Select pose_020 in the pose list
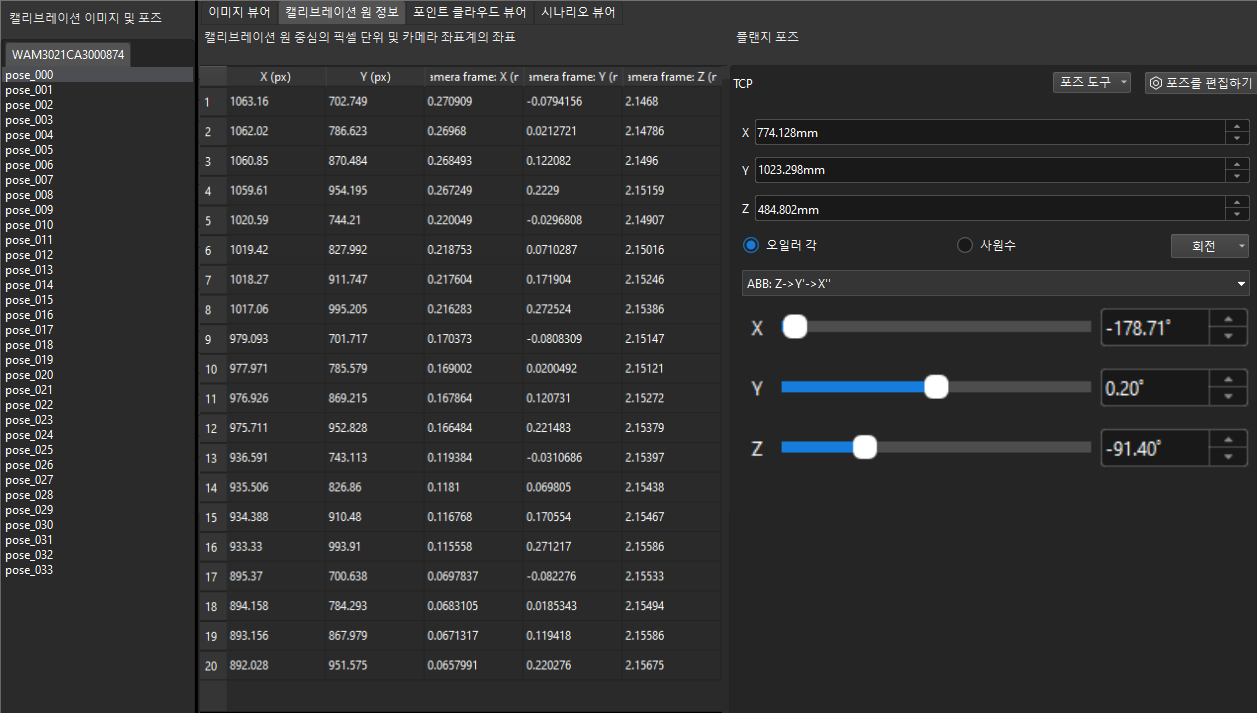This screenshot has height=713, width=1257. click(x=97, y=375)
